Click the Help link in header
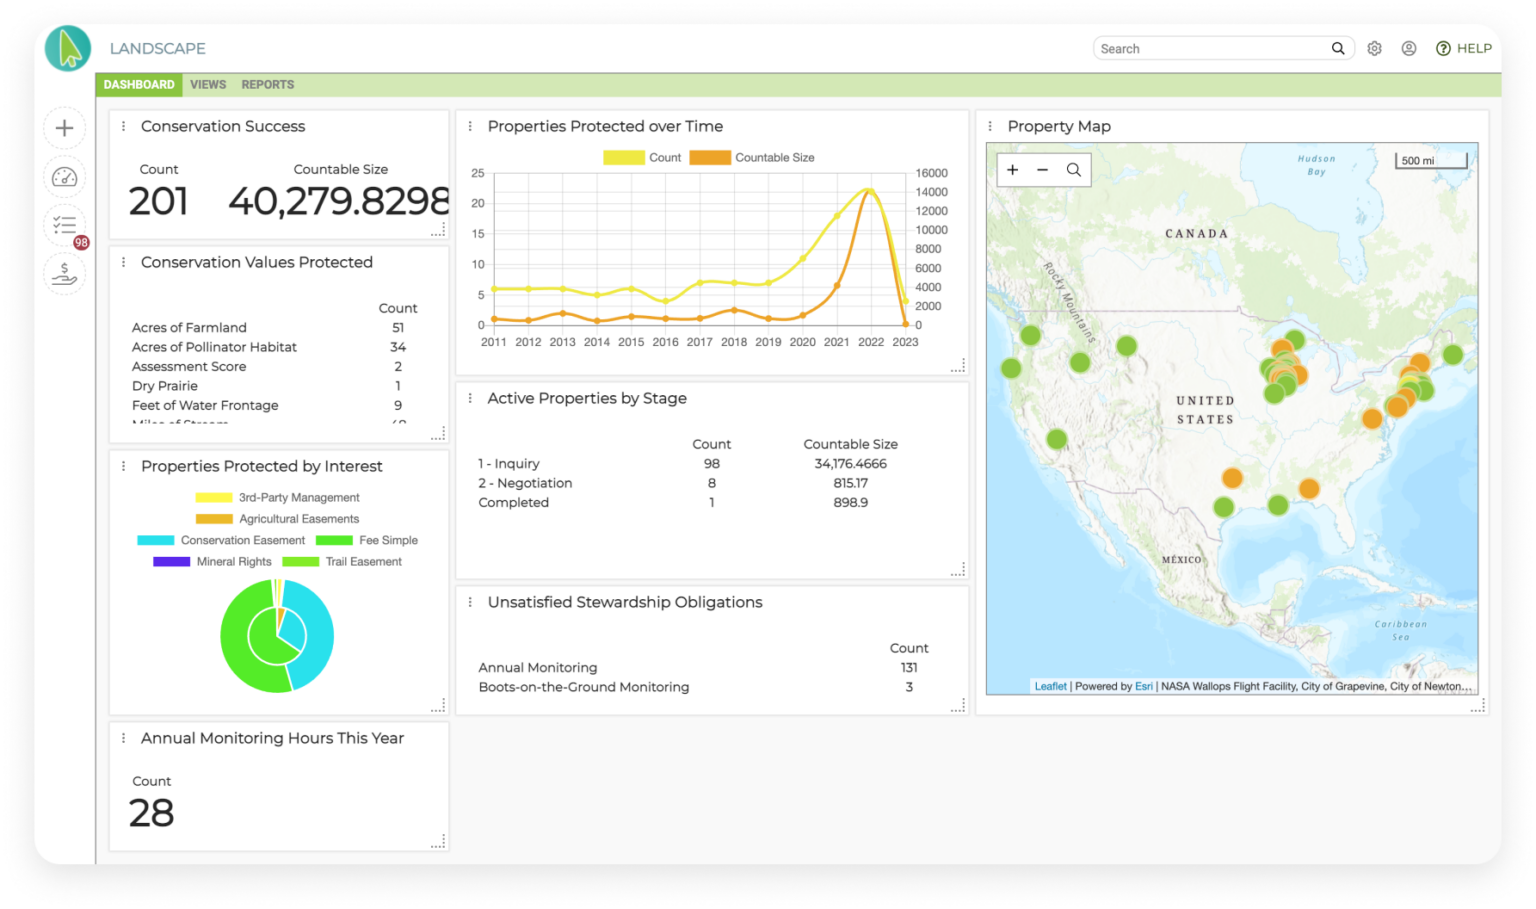 click(x=1464, y=49)
